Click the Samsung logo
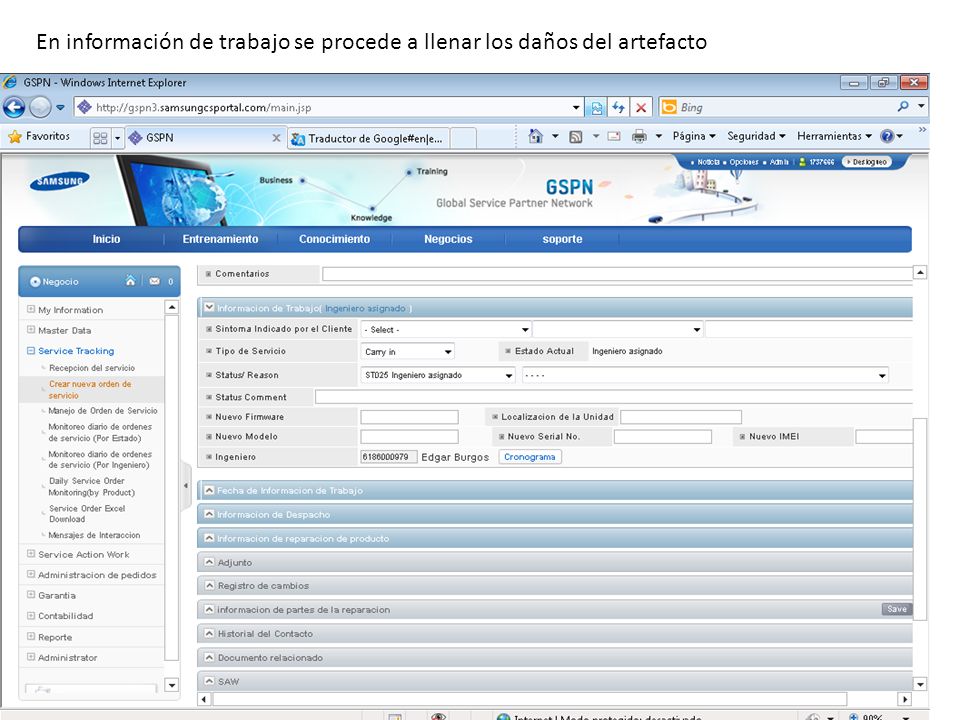 point(59,181)
